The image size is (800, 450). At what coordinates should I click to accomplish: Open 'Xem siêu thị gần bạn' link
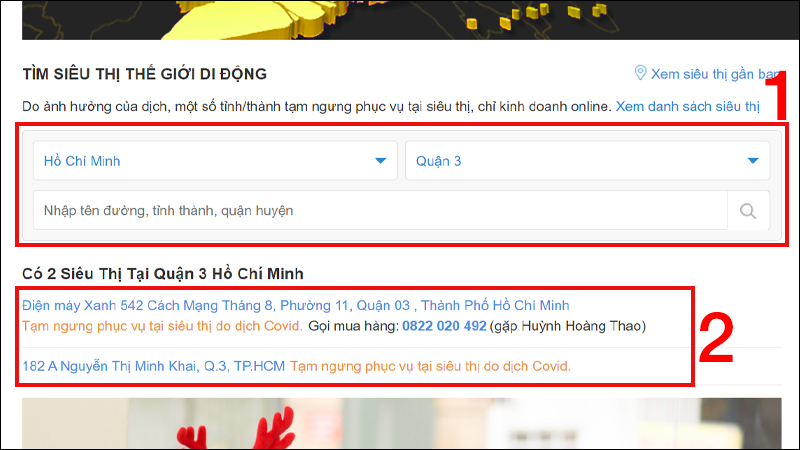pyautogui.click(x=715, y=74)
